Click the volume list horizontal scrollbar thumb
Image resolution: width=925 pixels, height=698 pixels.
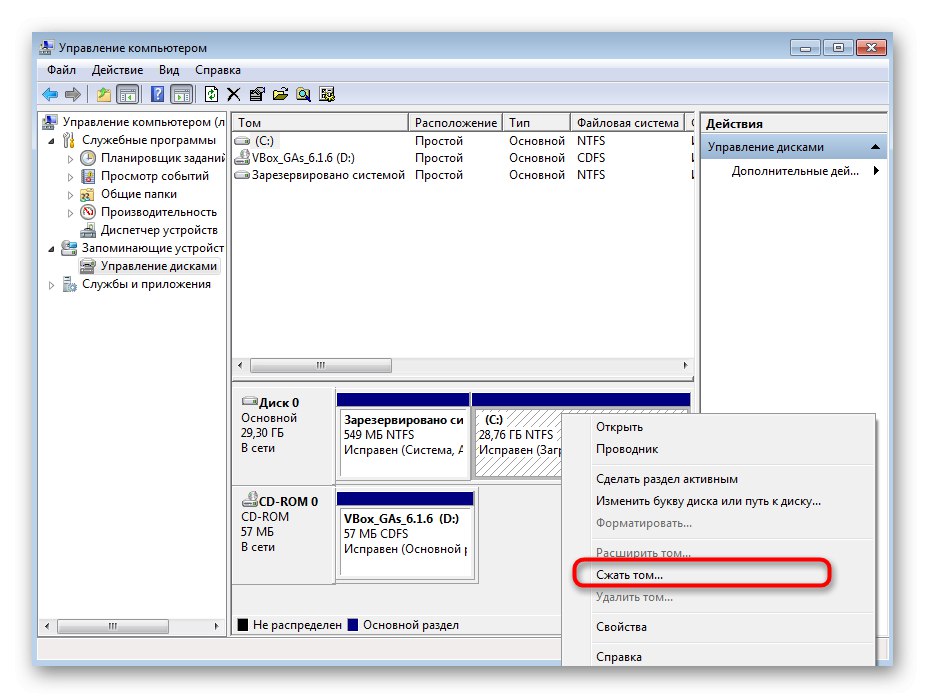coord(320,365)
